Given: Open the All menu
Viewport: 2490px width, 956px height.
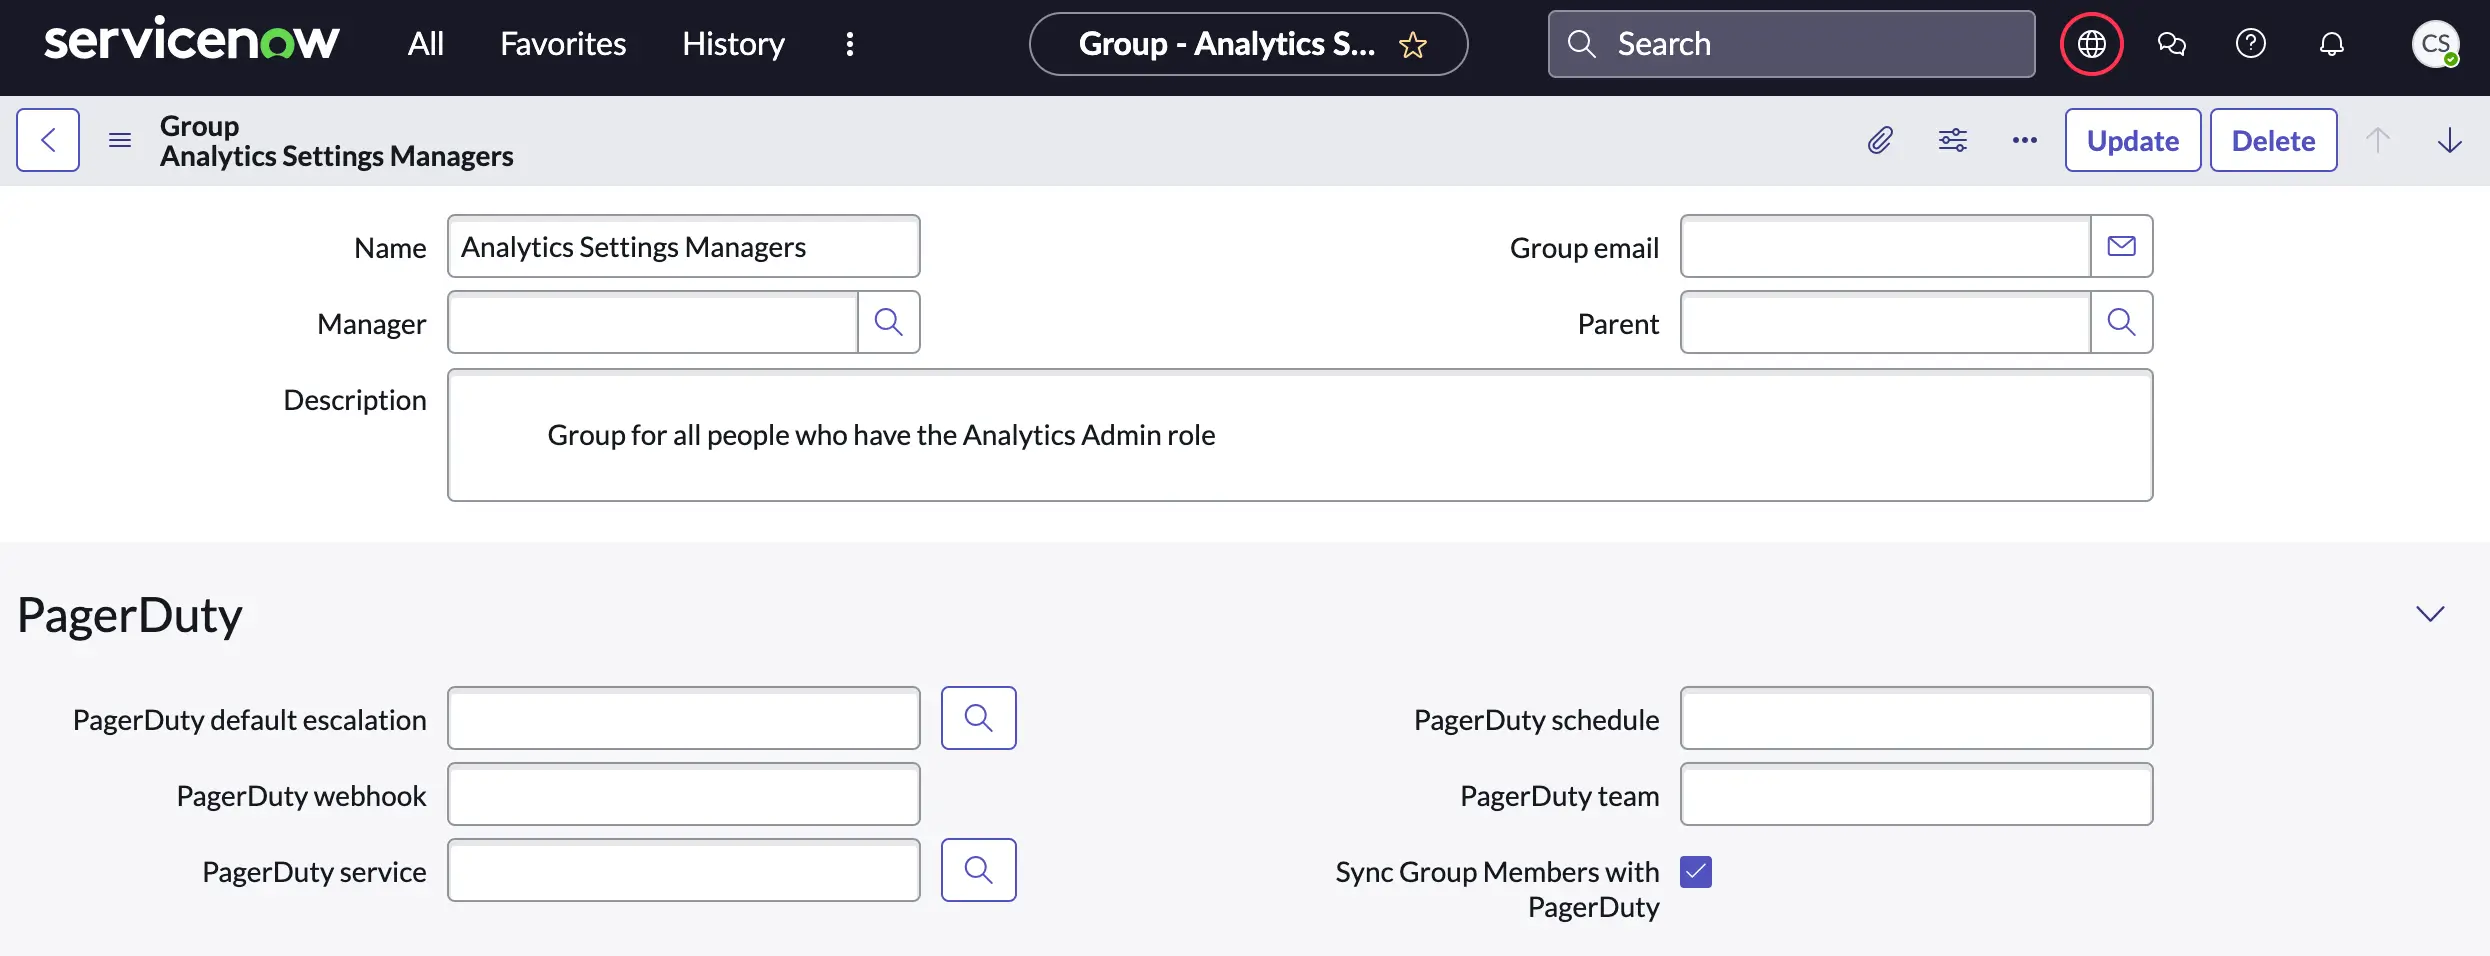Looking at the screenshot, I should point(425,44).
